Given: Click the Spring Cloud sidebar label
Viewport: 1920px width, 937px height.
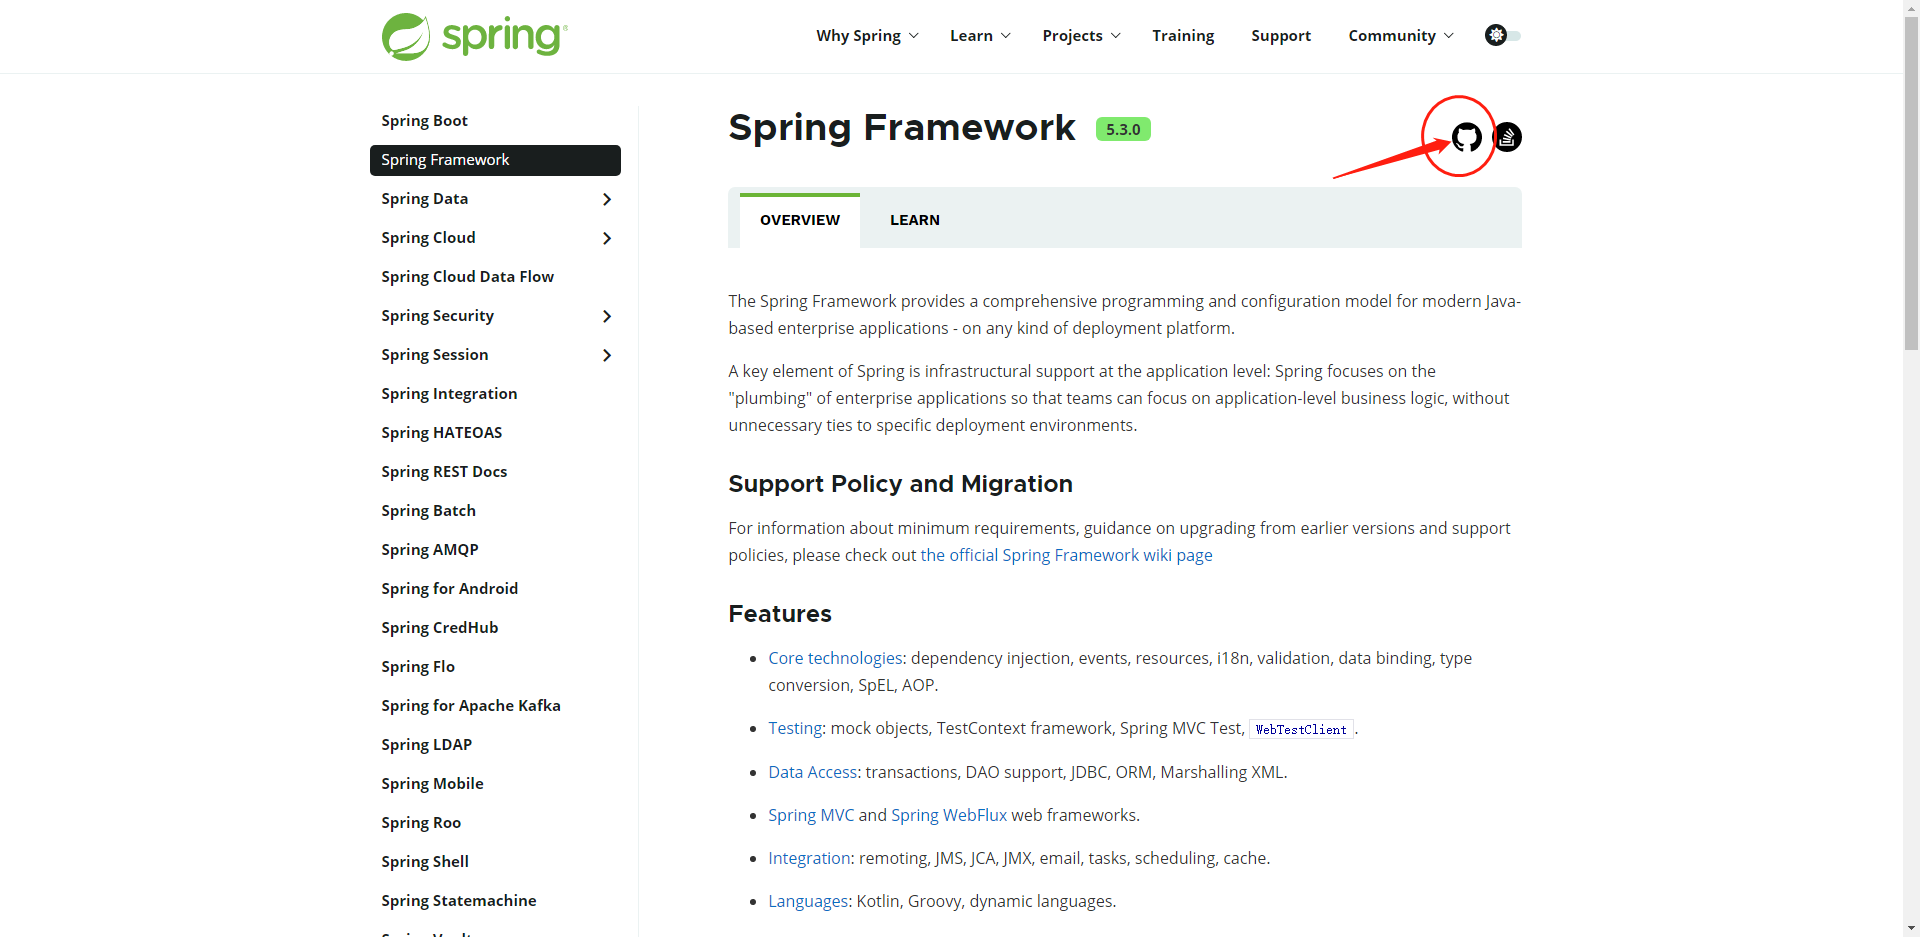Looking at the screenshot, I should 428,238.
